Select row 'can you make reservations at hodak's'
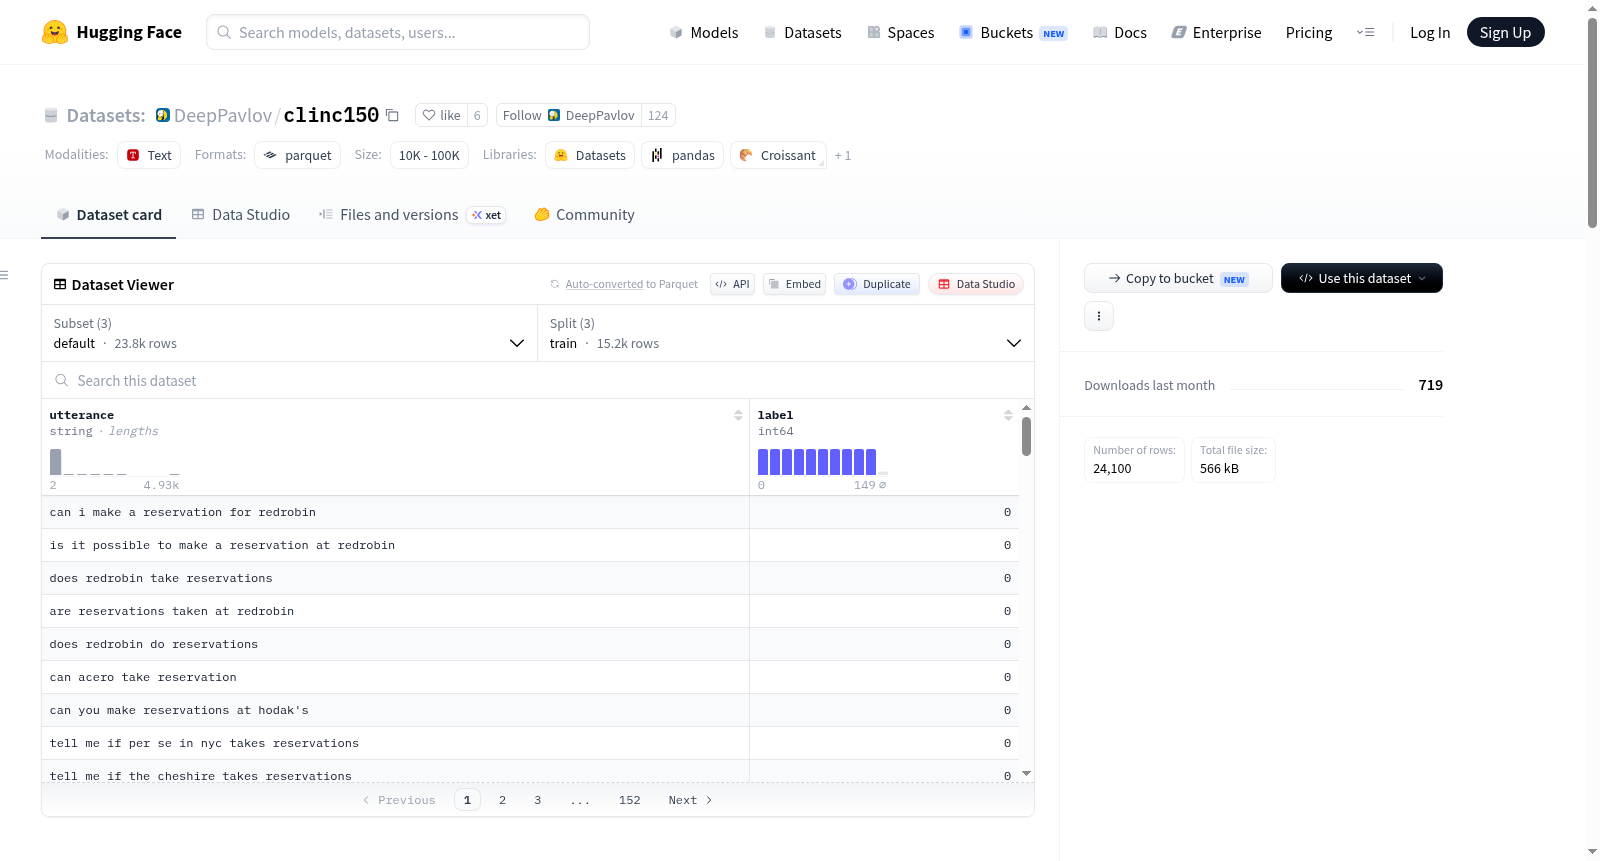 (x=530, y=710)
